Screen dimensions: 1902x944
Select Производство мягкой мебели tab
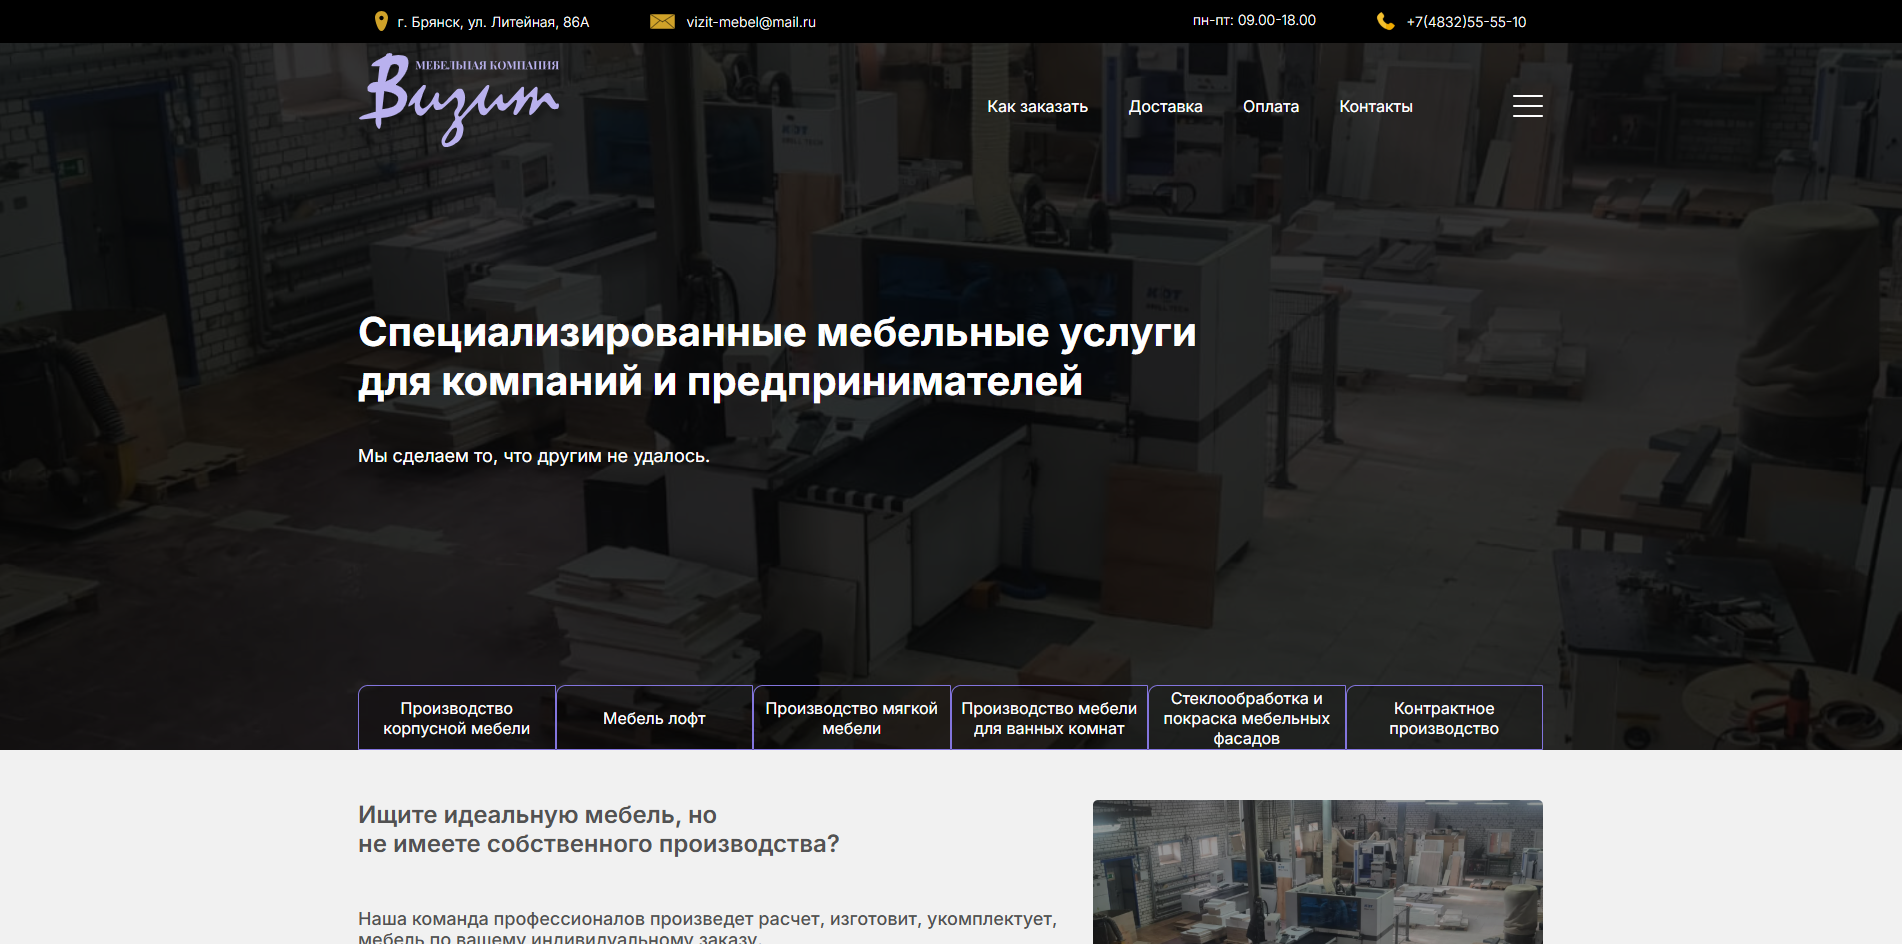click(852, 718)
